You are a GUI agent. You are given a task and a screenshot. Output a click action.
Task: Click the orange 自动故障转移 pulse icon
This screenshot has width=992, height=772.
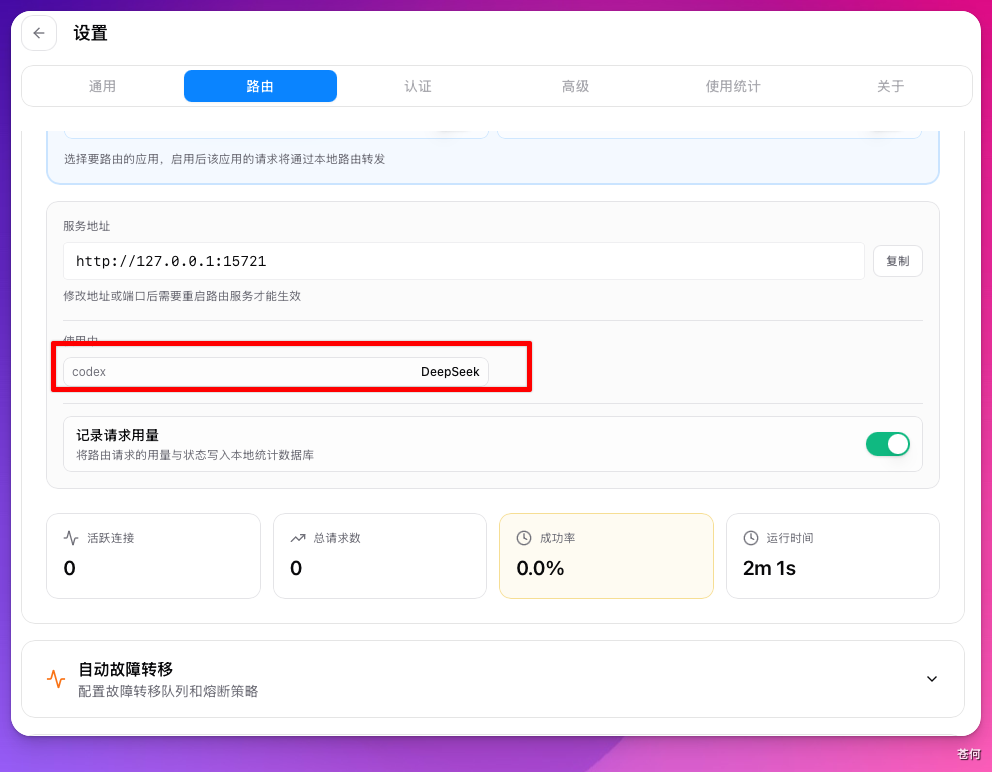tap(56, 679)
